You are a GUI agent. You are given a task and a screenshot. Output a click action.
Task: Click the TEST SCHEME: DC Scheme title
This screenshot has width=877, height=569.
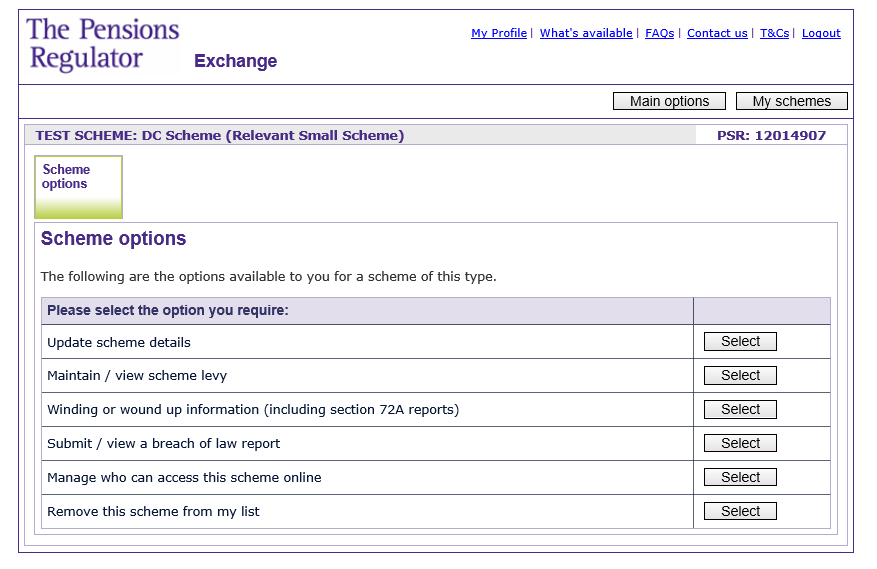click(220, 136)
